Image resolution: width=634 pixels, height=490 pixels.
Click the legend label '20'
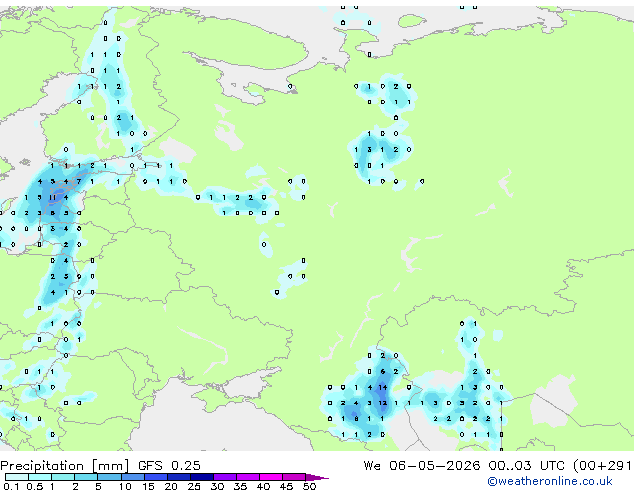click(x=171, y=486)
